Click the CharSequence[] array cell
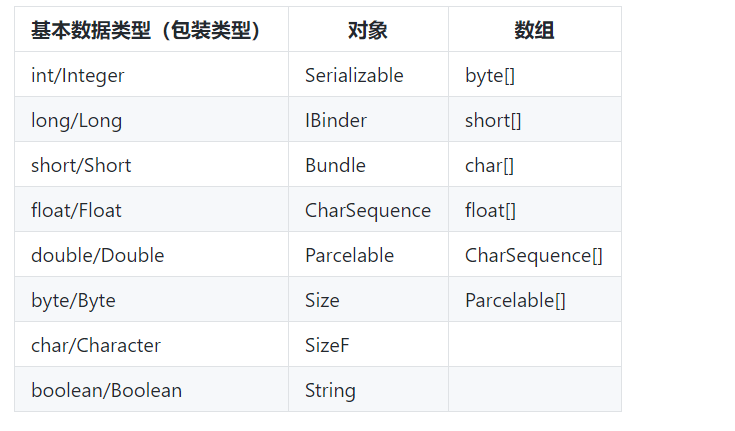The height and width of the screenshot is (431, 735). click(533, 255)
